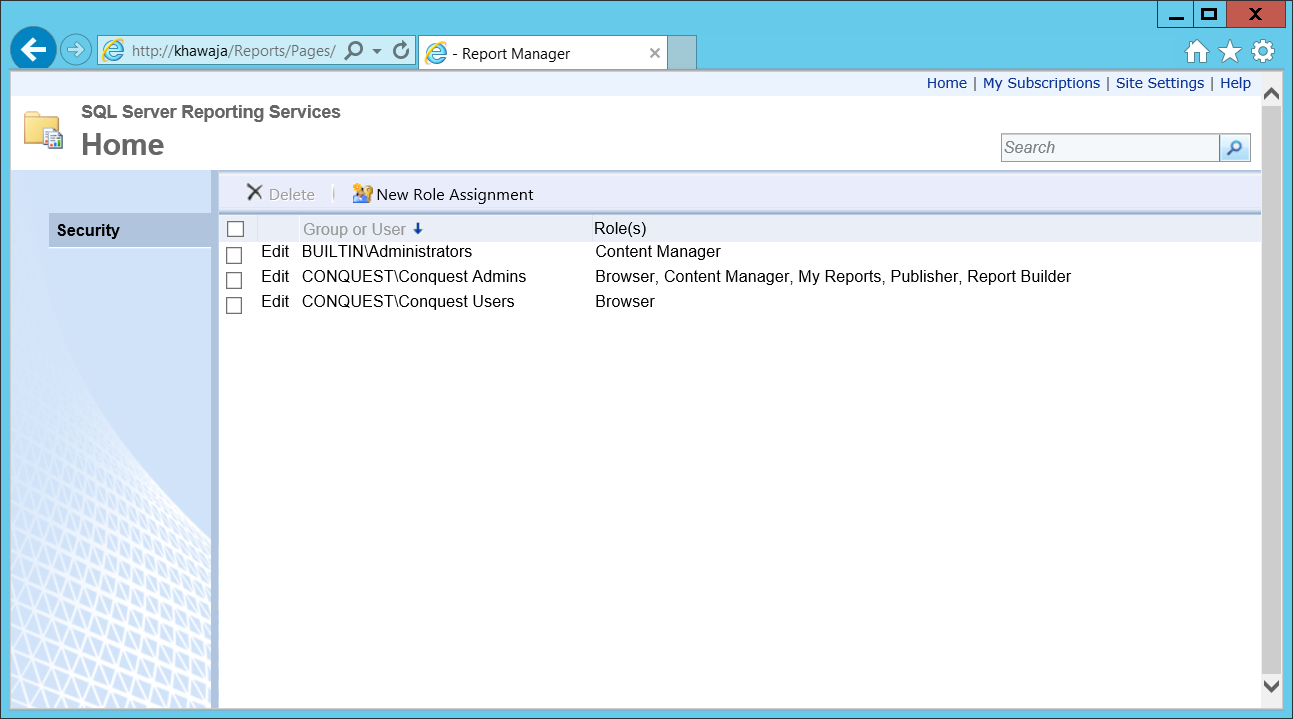Check the CONQUEST\Conquest Users row checkbox

click(234, 305)
